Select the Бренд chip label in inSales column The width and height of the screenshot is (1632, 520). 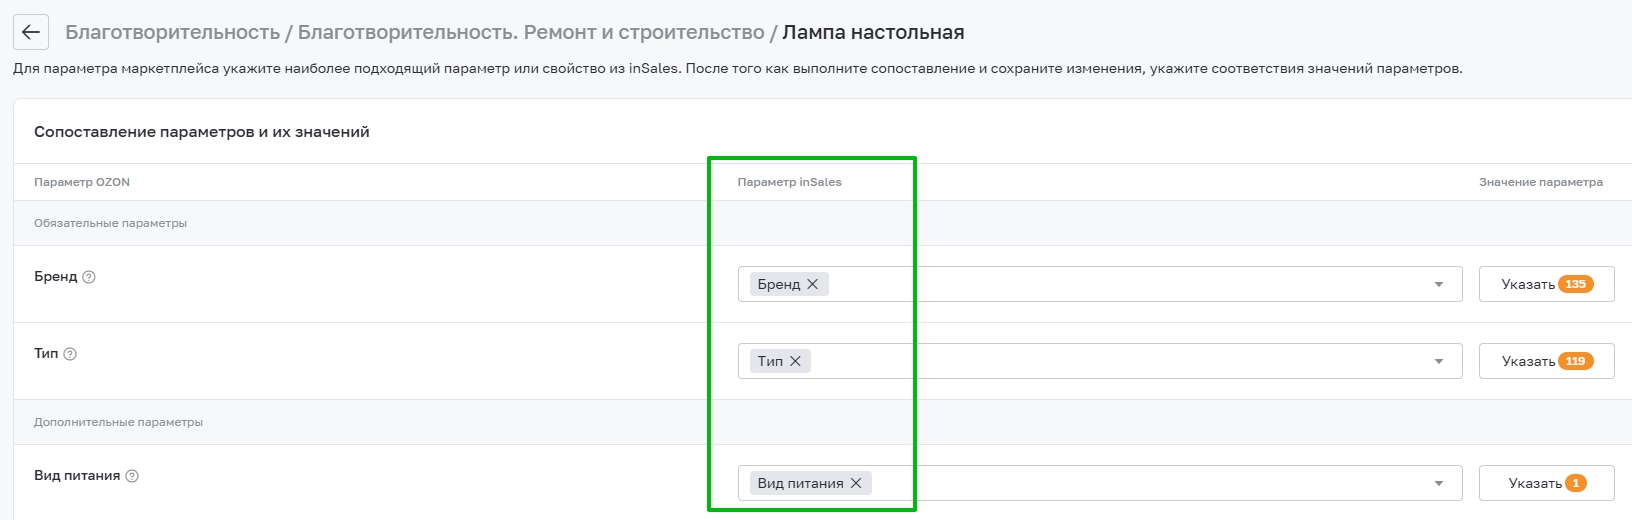point(779,284)
